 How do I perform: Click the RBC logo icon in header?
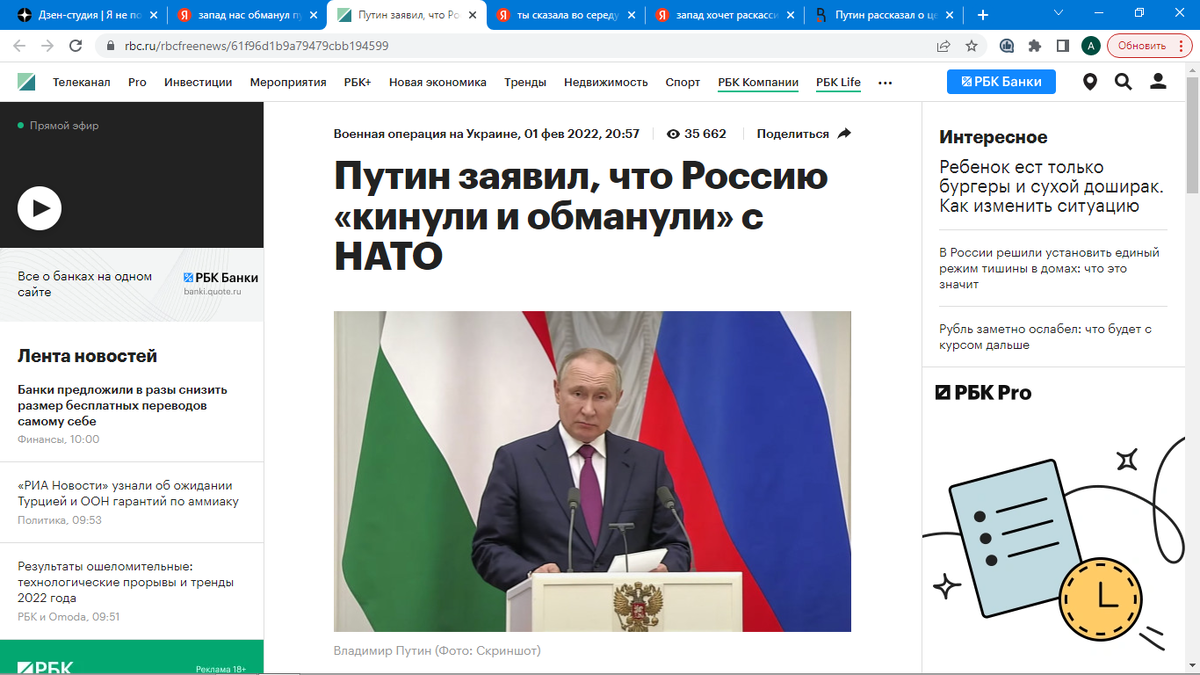[x=26, y=82]
